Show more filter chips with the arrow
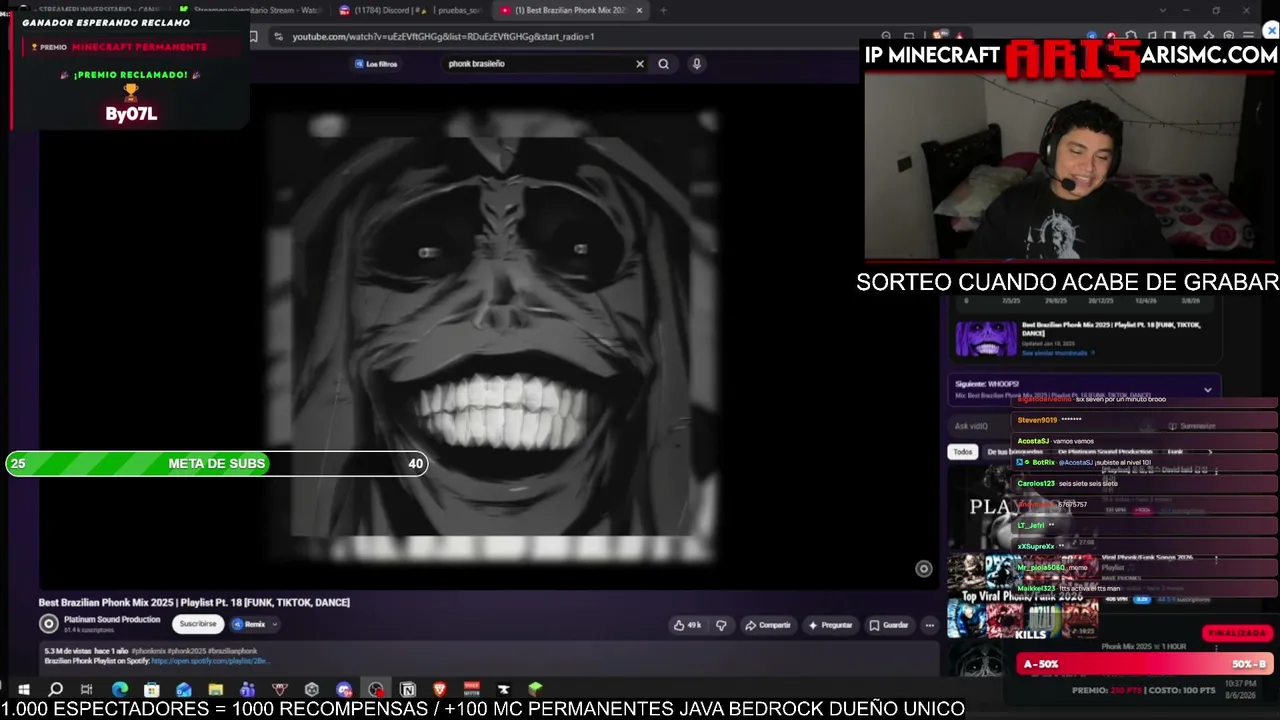This screenshot has width=1280, height=720. [1210, 452]
